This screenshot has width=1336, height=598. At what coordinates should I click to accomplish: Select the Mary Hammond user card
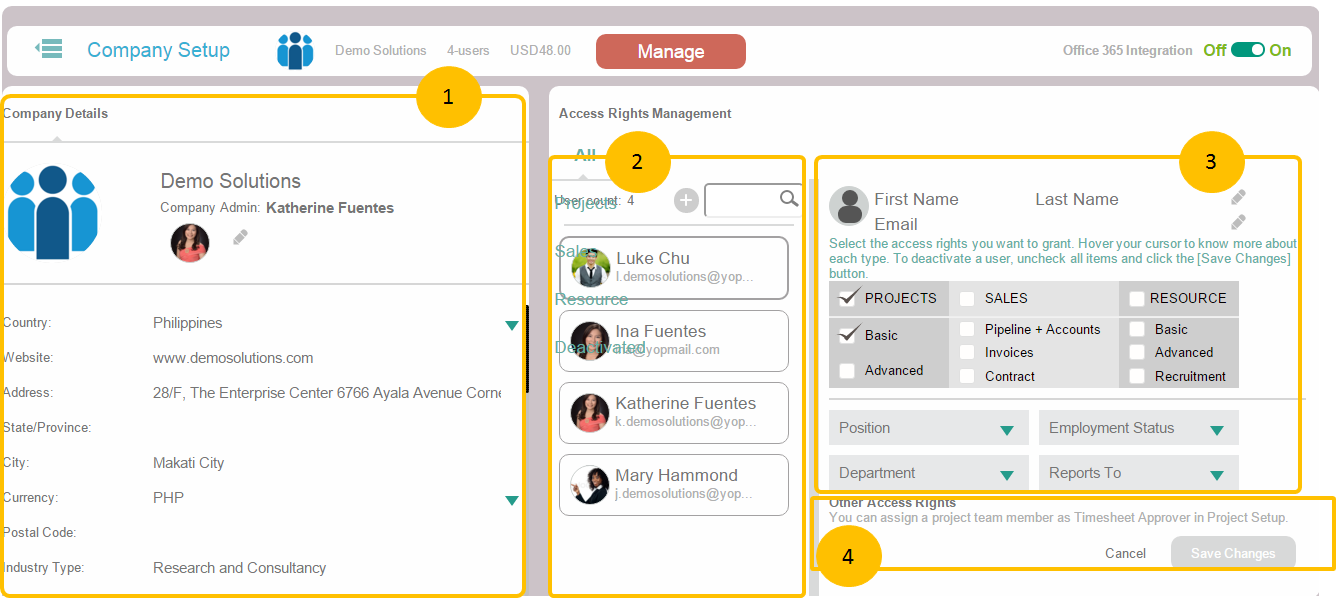click(674, 485)
